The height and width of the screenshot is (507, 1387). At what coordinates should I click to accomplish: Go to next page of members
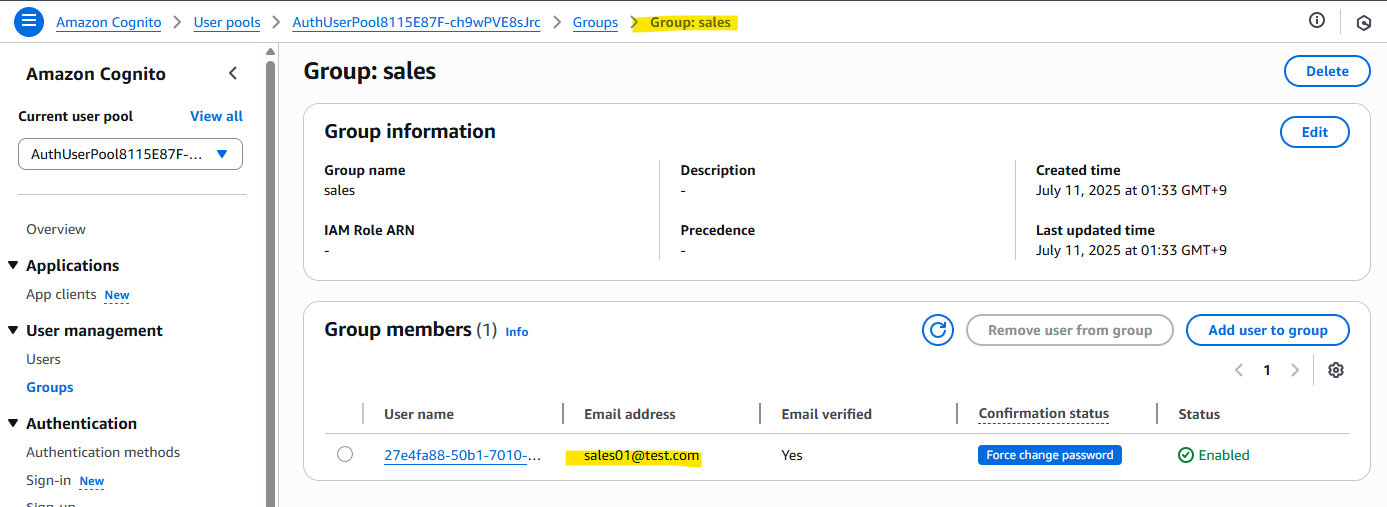point(1295,370)
